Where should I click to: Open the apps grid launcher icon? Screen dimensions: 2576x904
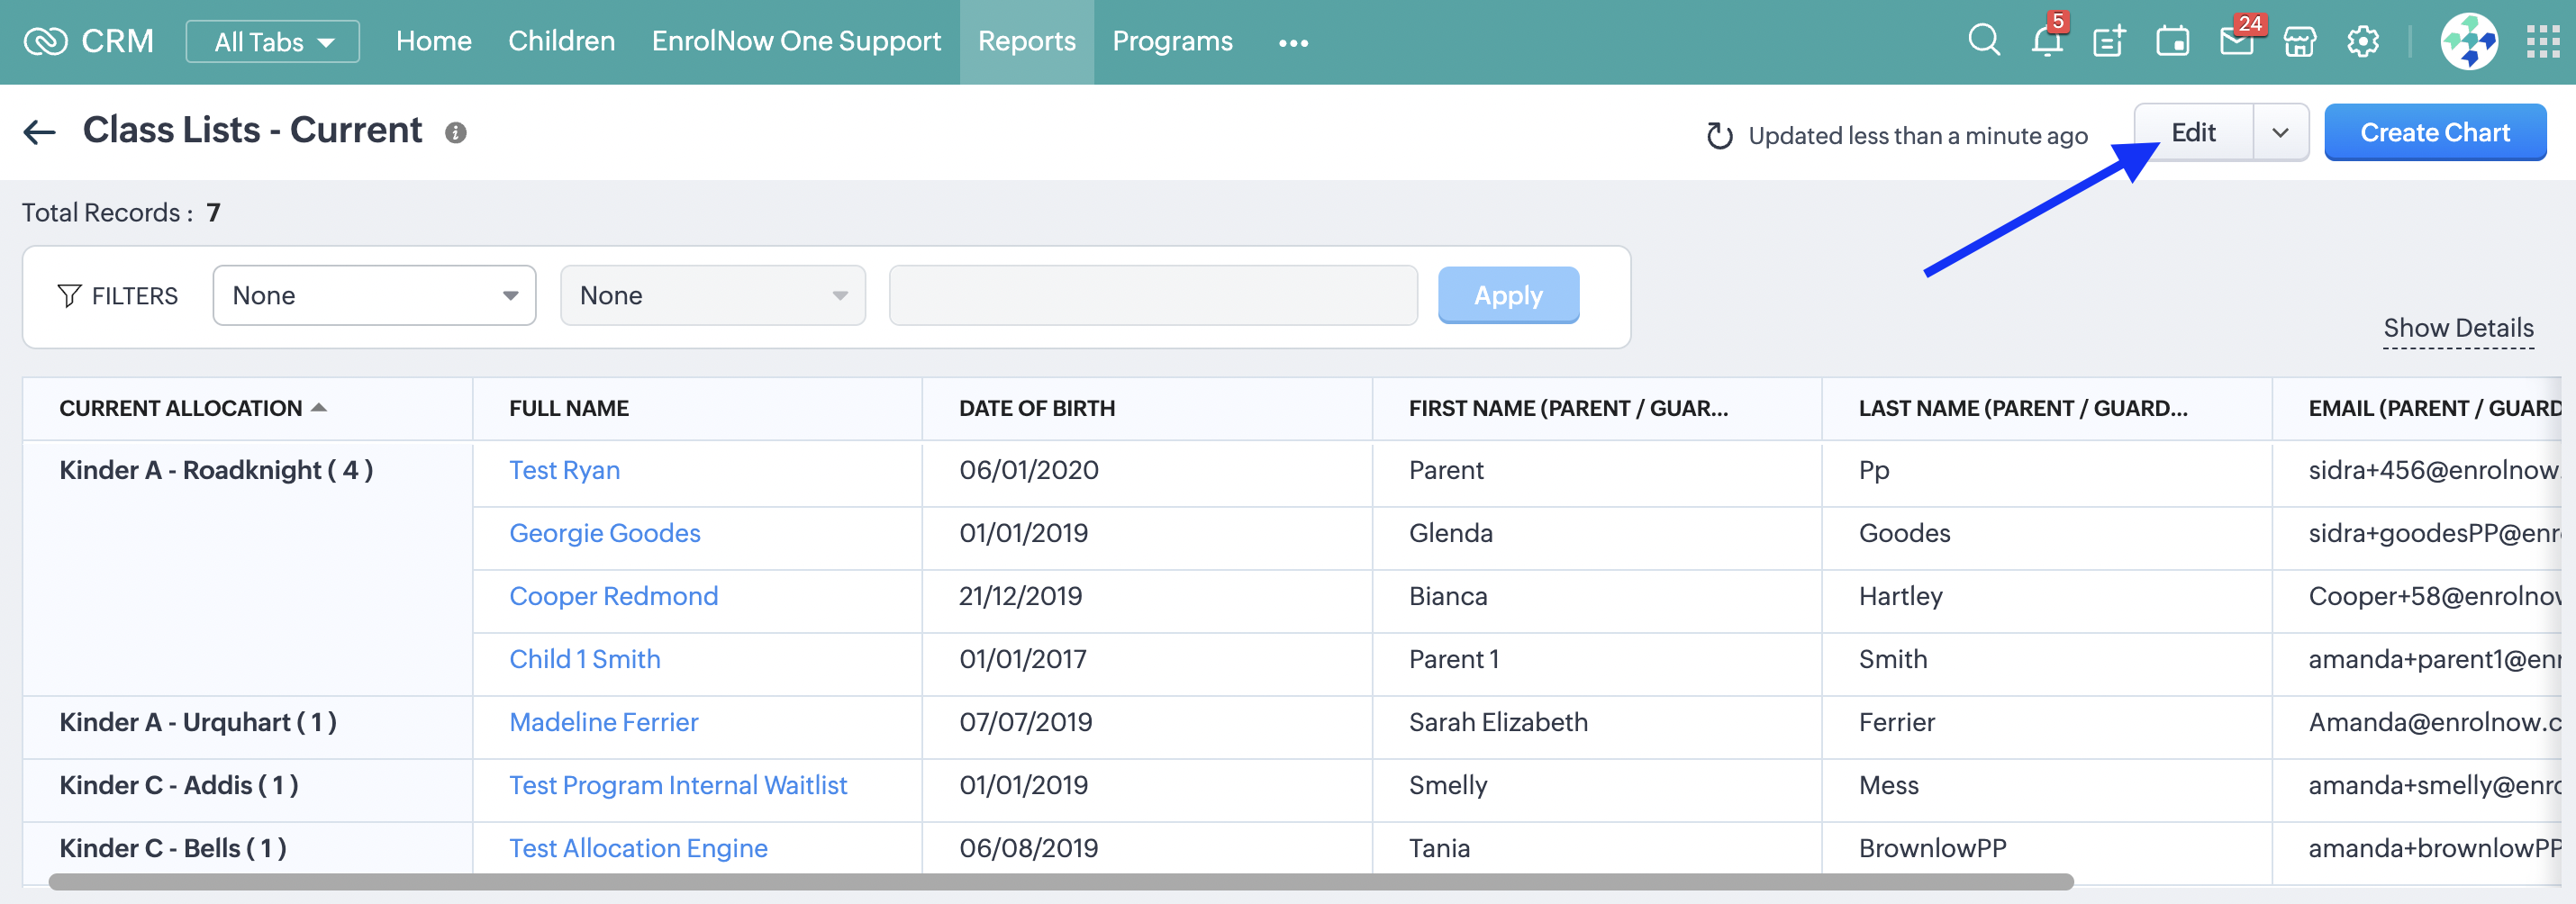point(2542,41)
